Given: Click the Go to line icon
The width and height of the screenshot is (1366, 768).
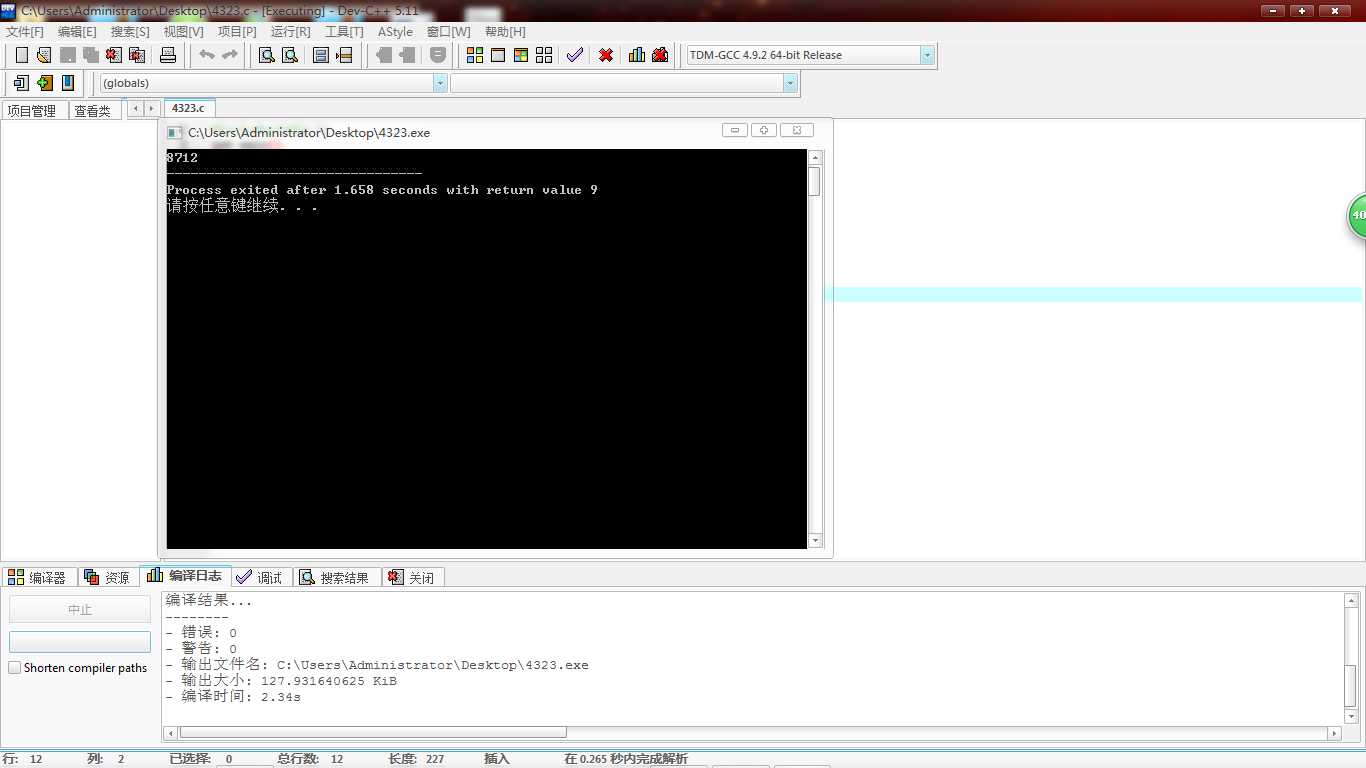Looking at the screenshot, I should click(x=344, y=55).
